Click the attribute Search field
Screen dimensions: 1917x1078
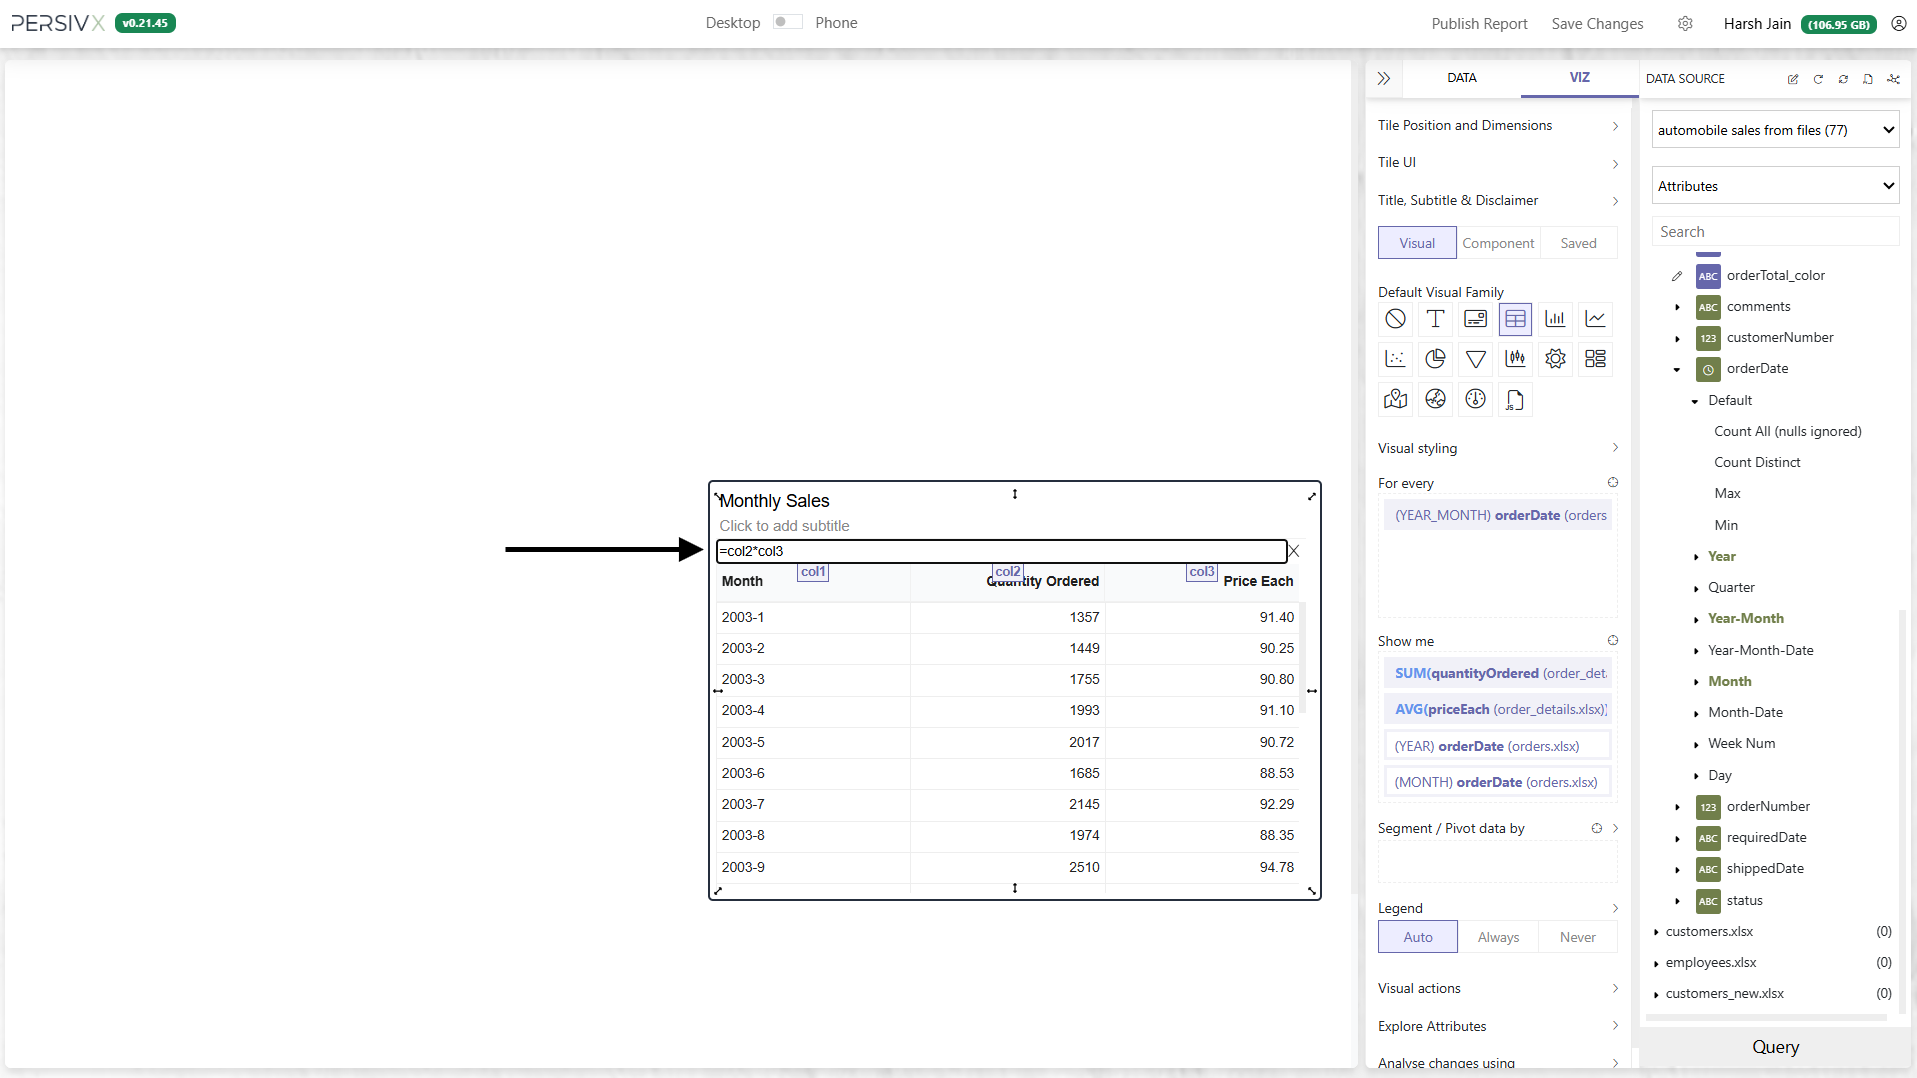tap(1774, 232)
